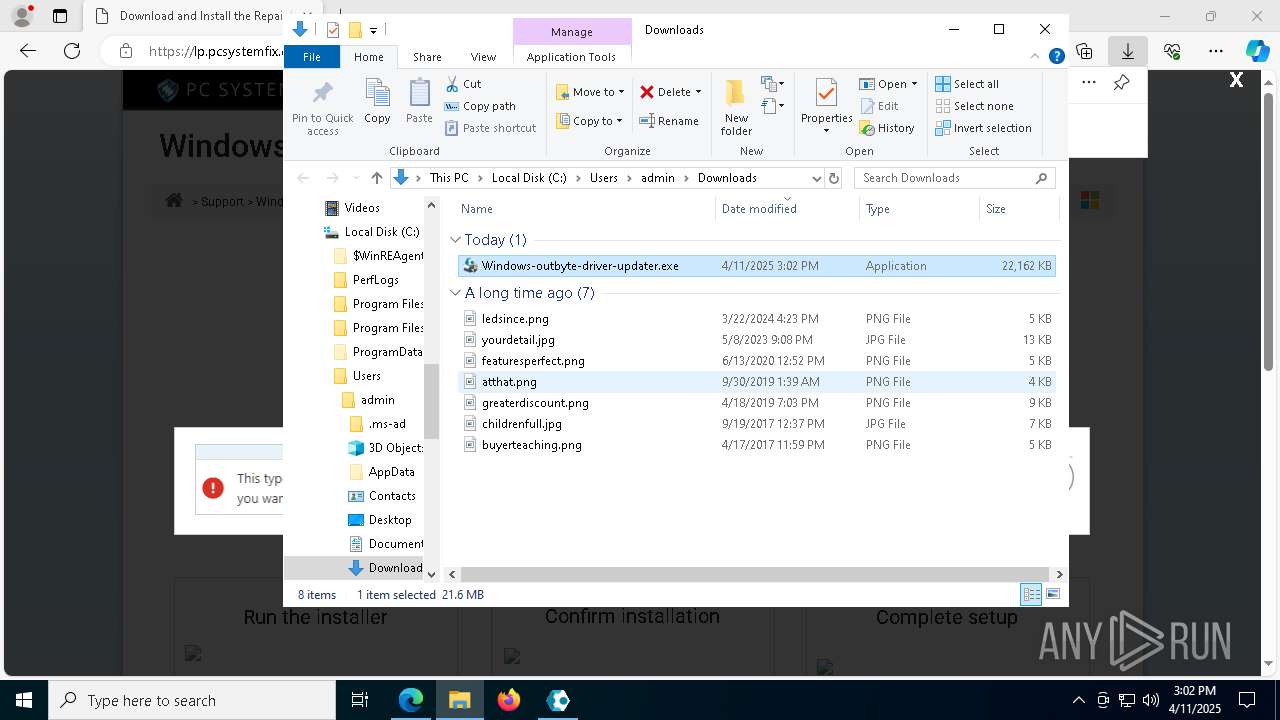Viewport: 1280px width, 720px height.
Task: Click Task View taskbar button
Action: click(x=360, y=700)
